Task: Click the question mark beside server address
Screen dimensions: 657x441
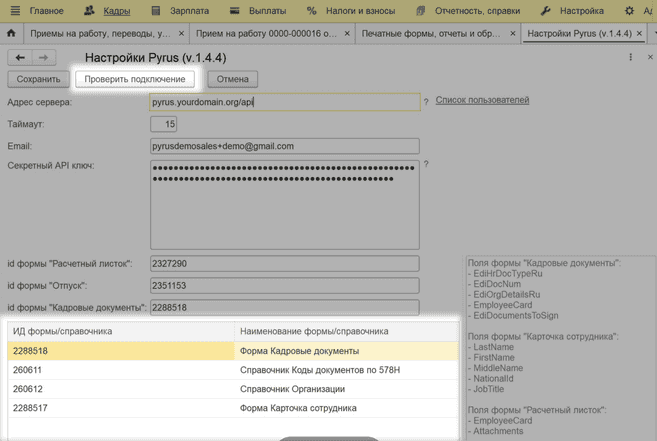Action: pyautogui.click(x=426, y=102)
